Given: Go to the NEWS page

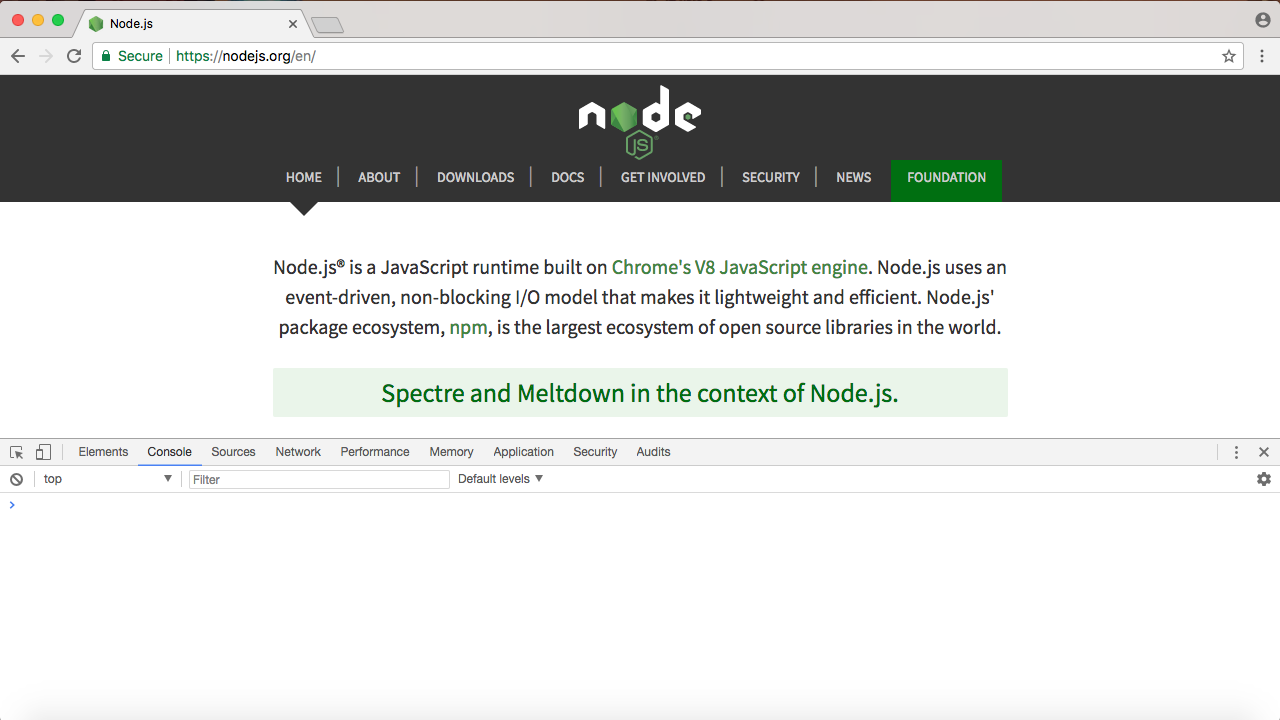Looking at the screenshot, I should 854,177.
